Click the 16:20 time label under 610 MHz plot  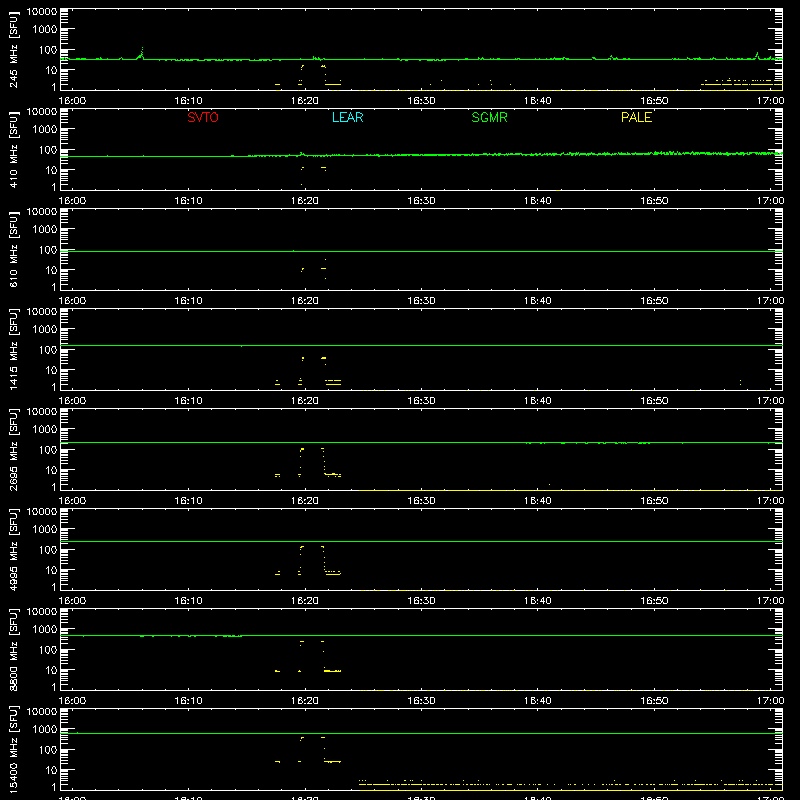305,301
